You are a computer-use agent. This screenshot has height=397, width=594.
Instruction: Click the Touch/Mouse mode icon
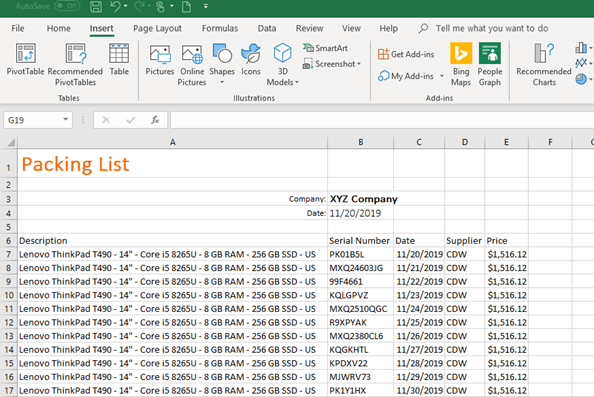coord(161,6)
